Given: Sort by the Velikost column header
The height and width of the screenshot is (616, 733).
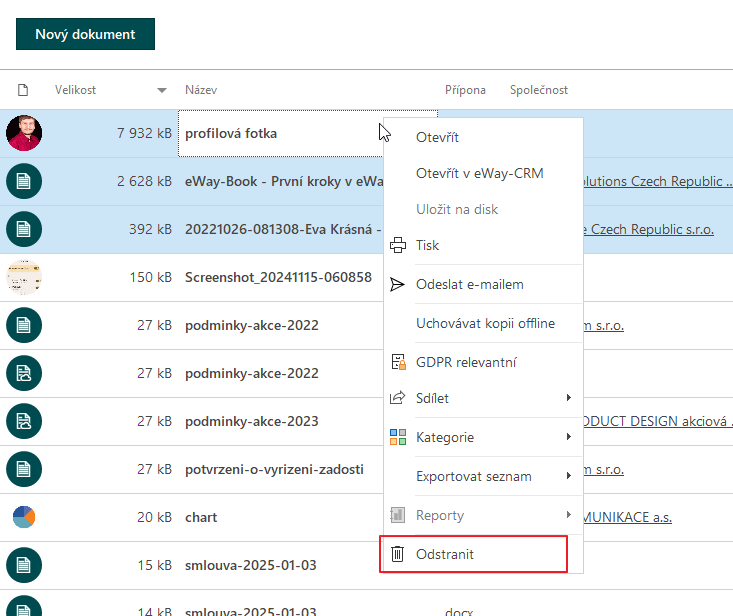Looking at the screenshot, I should (75, 90).
